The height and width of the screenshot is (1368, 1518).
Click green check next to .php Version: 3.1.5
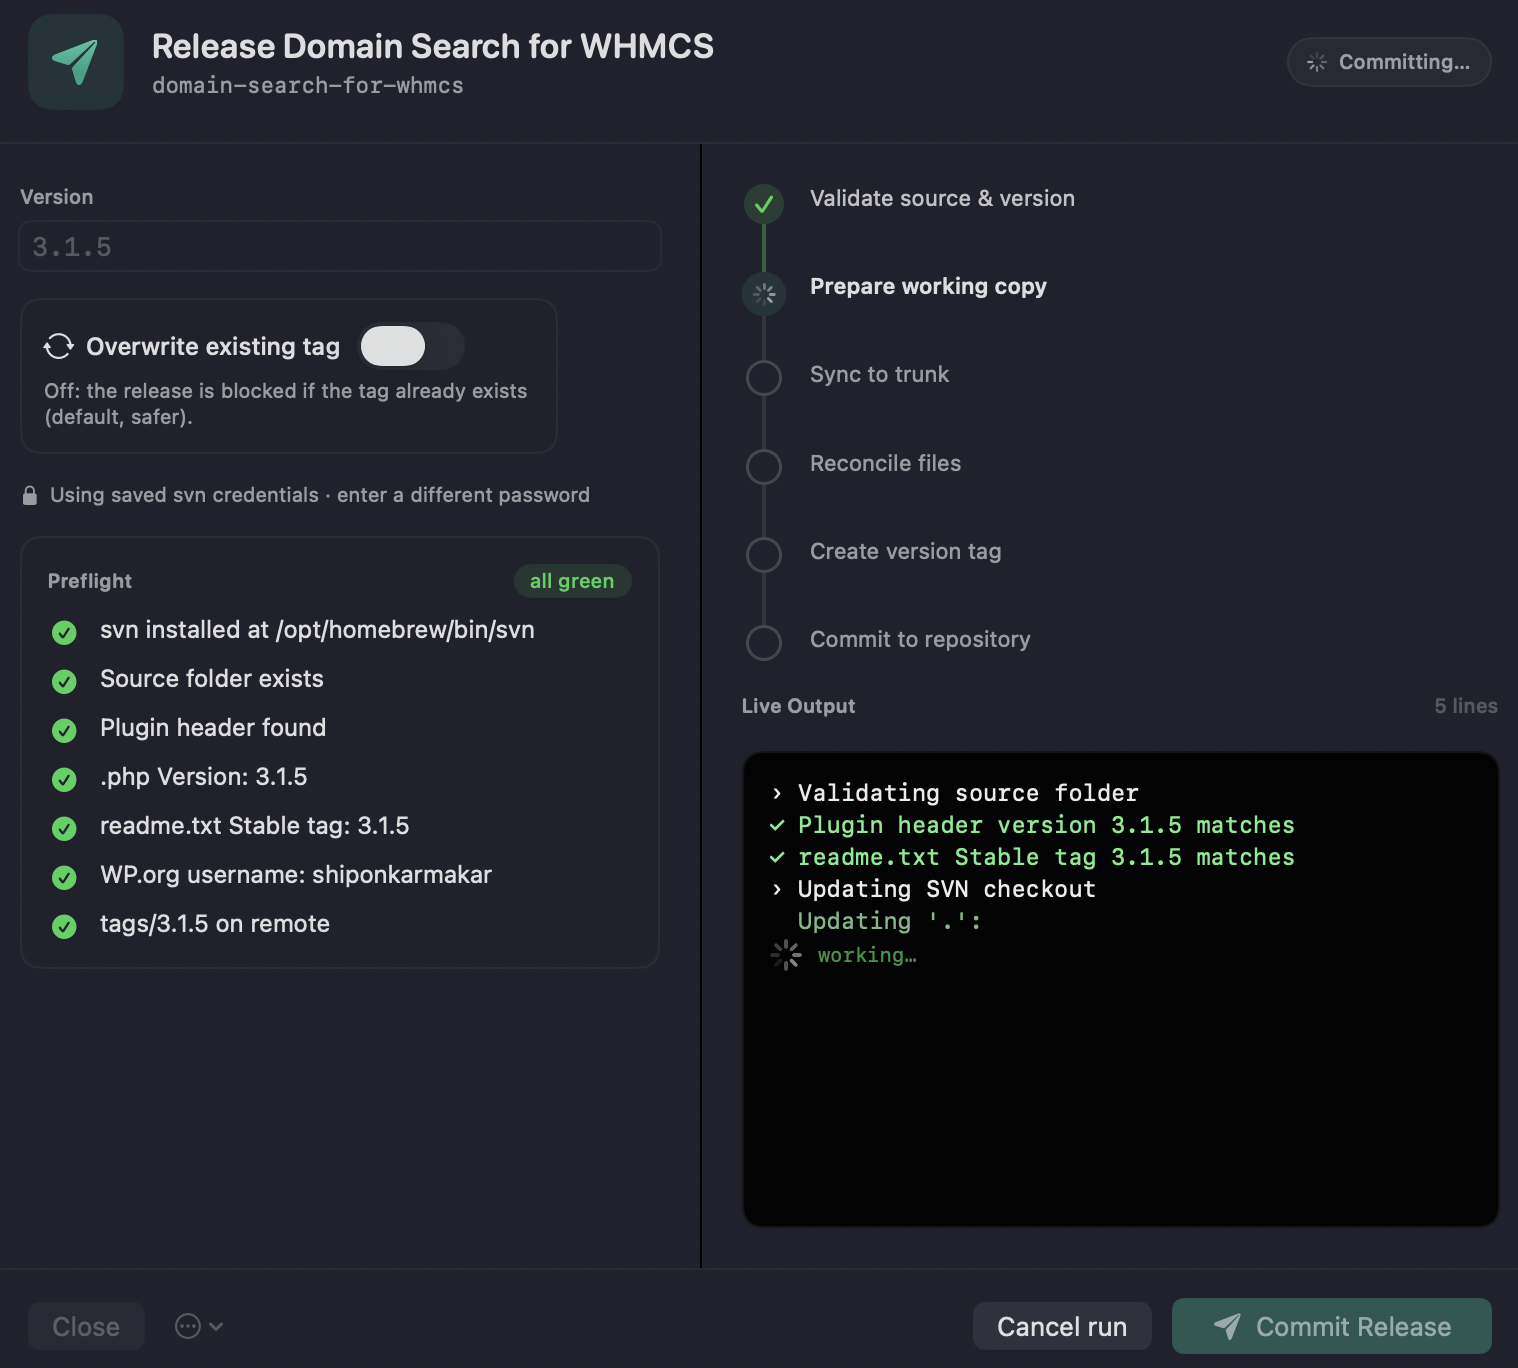click(64, 779)
